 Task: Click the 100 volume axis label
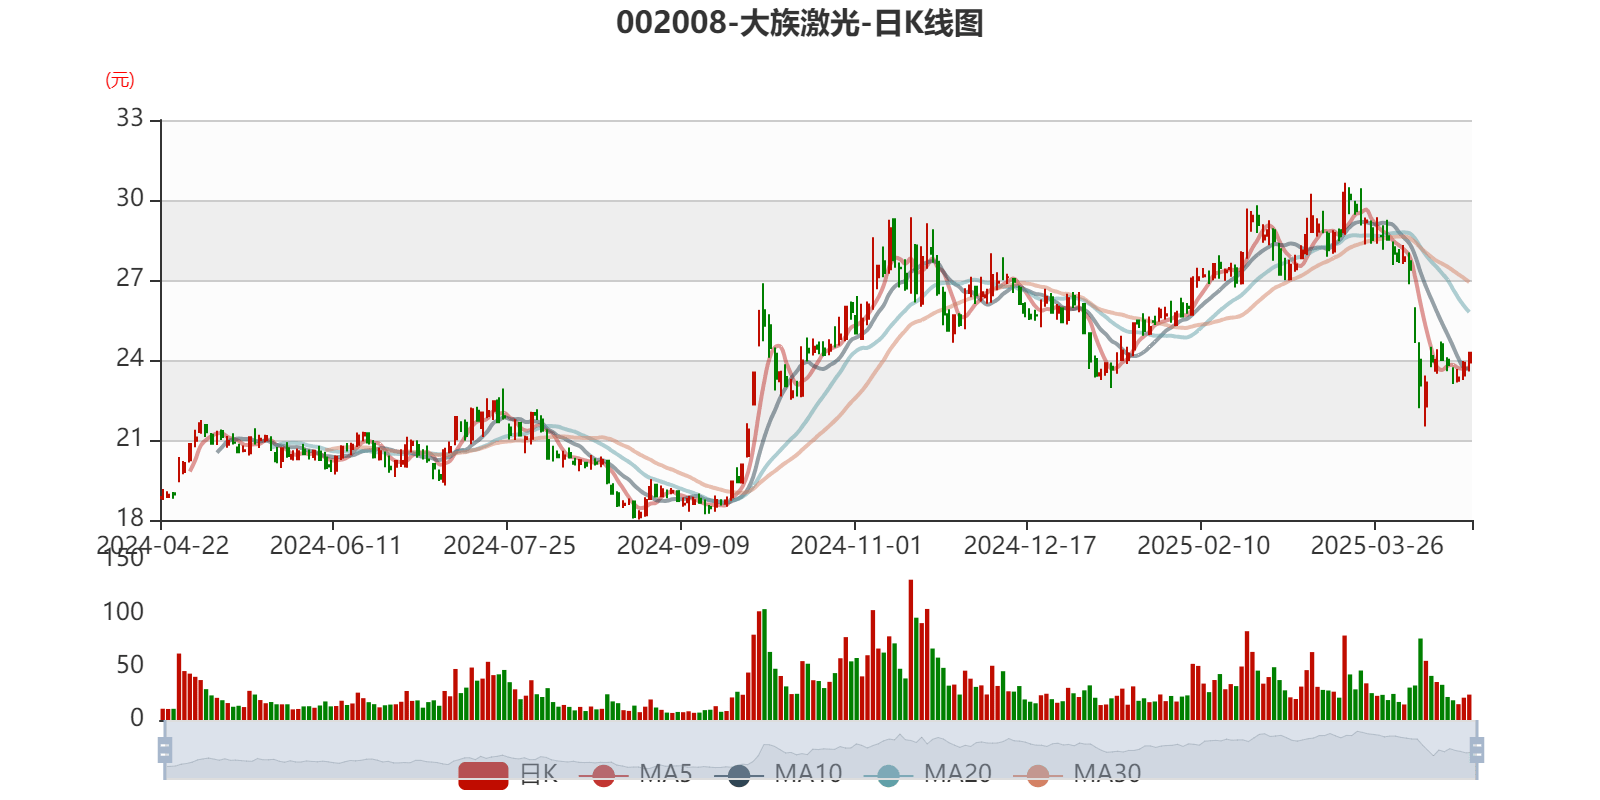[124, 612]
